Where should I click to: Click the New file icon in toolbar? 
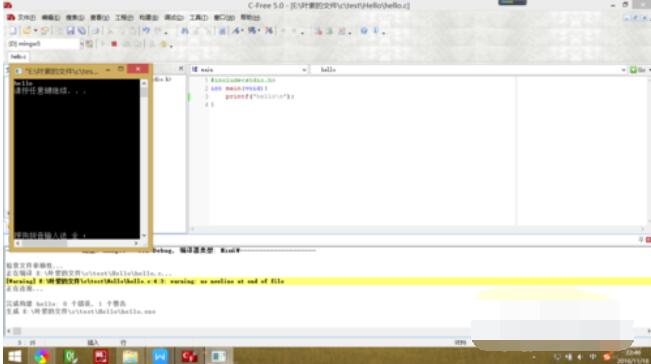coord(12,31)
